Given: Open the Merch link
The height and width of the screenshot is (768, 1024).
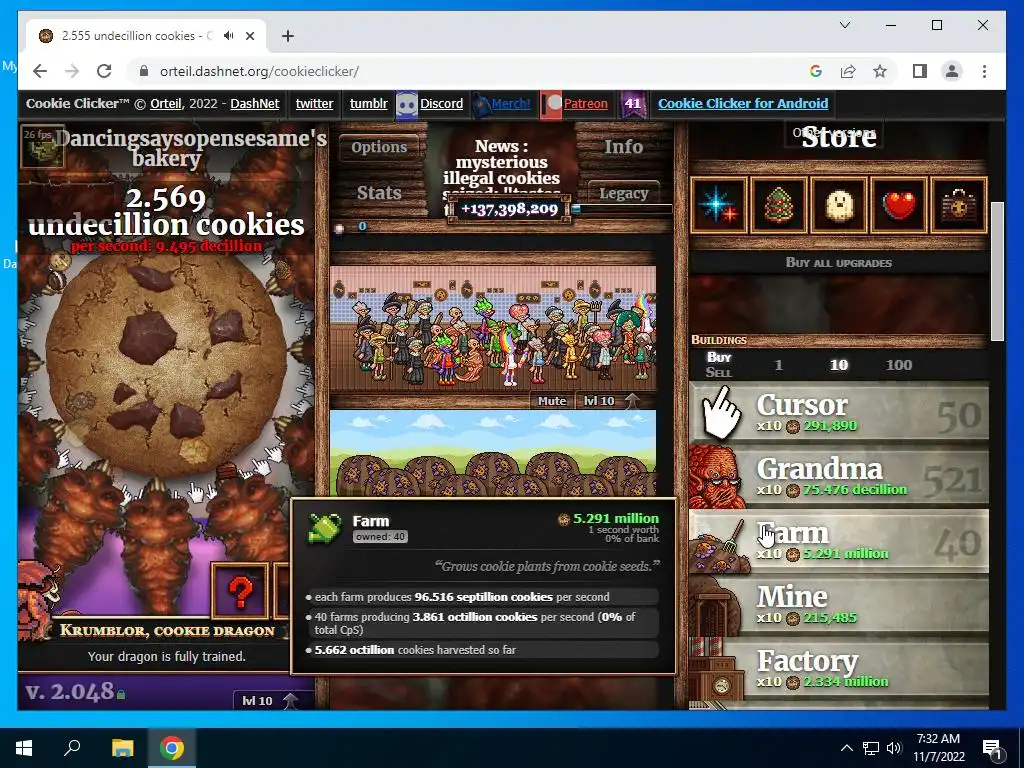Looking at the screenshot, I should pyautogui.click(x=511, y=104).
